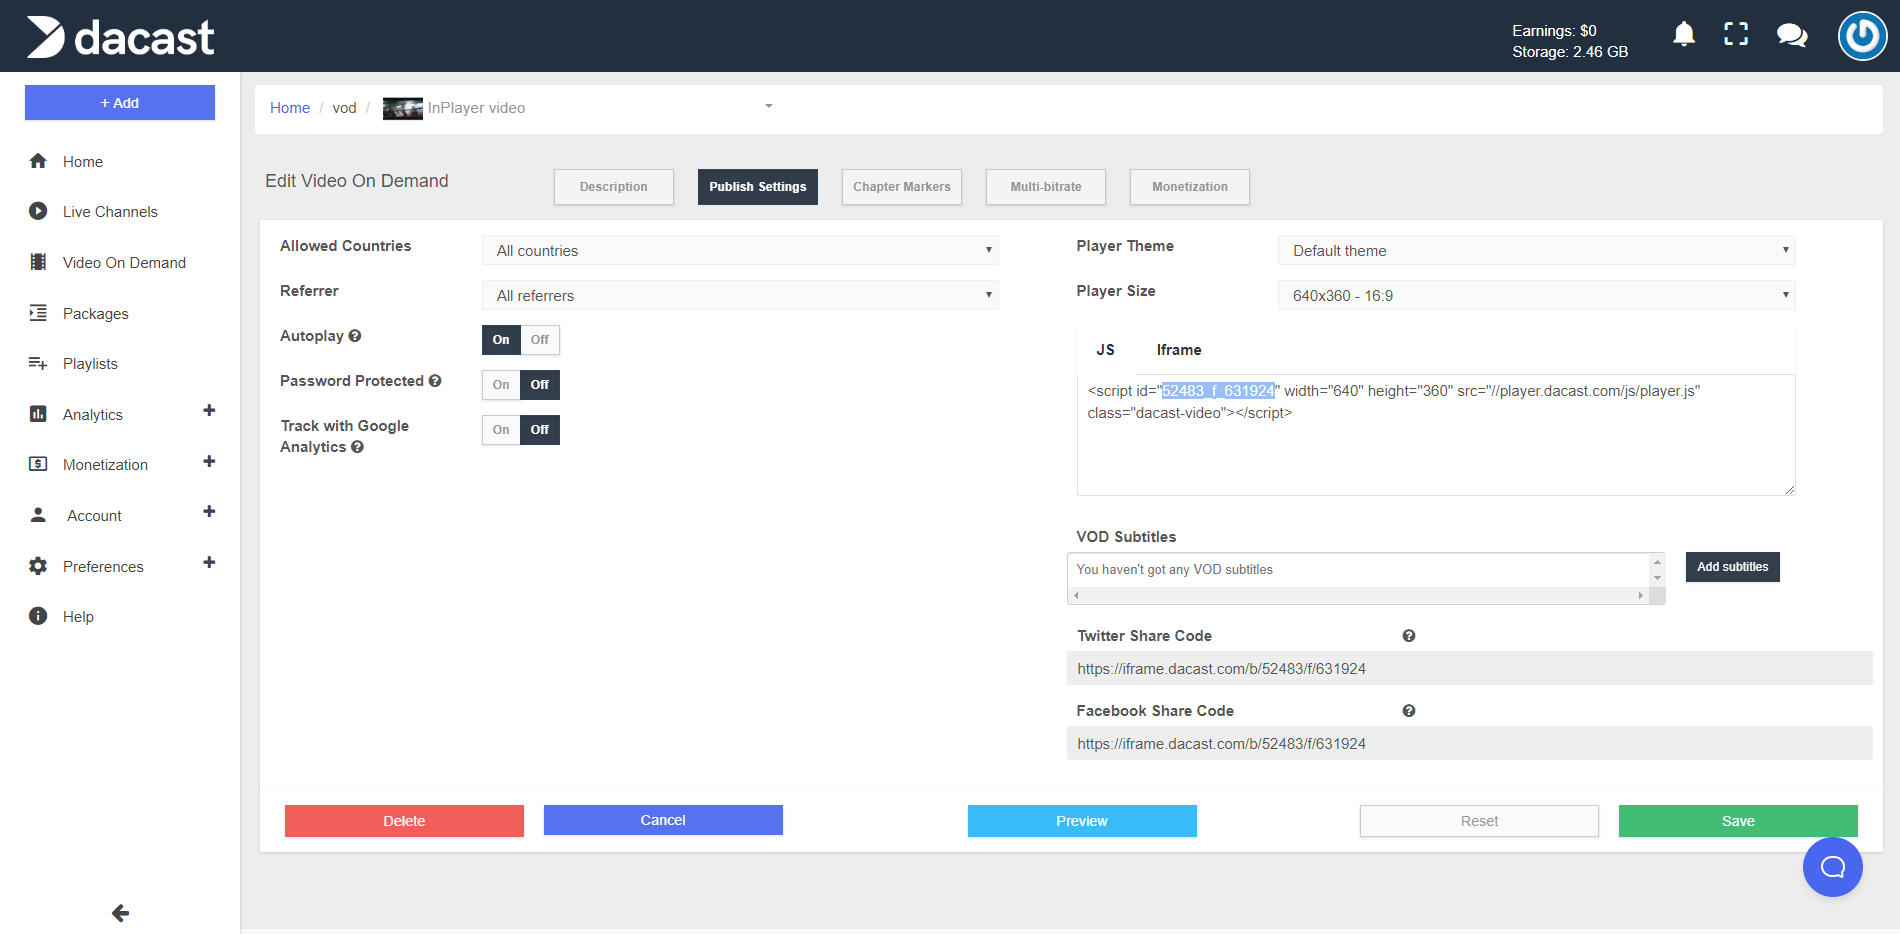Viewport: 1900px width, 934px height.
Task: Open the help chat bubble at bottom right
Action: [x=1831, y=867]
